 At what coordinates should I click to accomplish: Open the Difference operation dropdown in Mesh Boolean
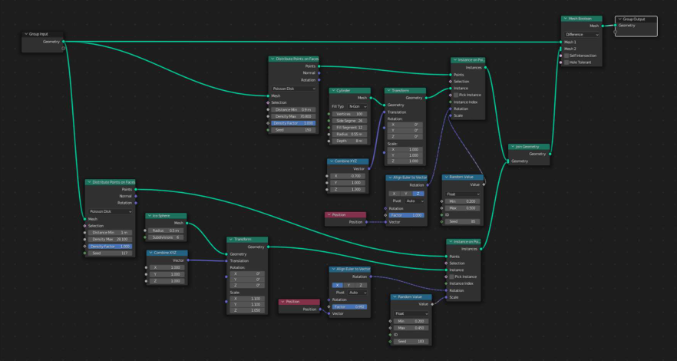coord(582,35)
